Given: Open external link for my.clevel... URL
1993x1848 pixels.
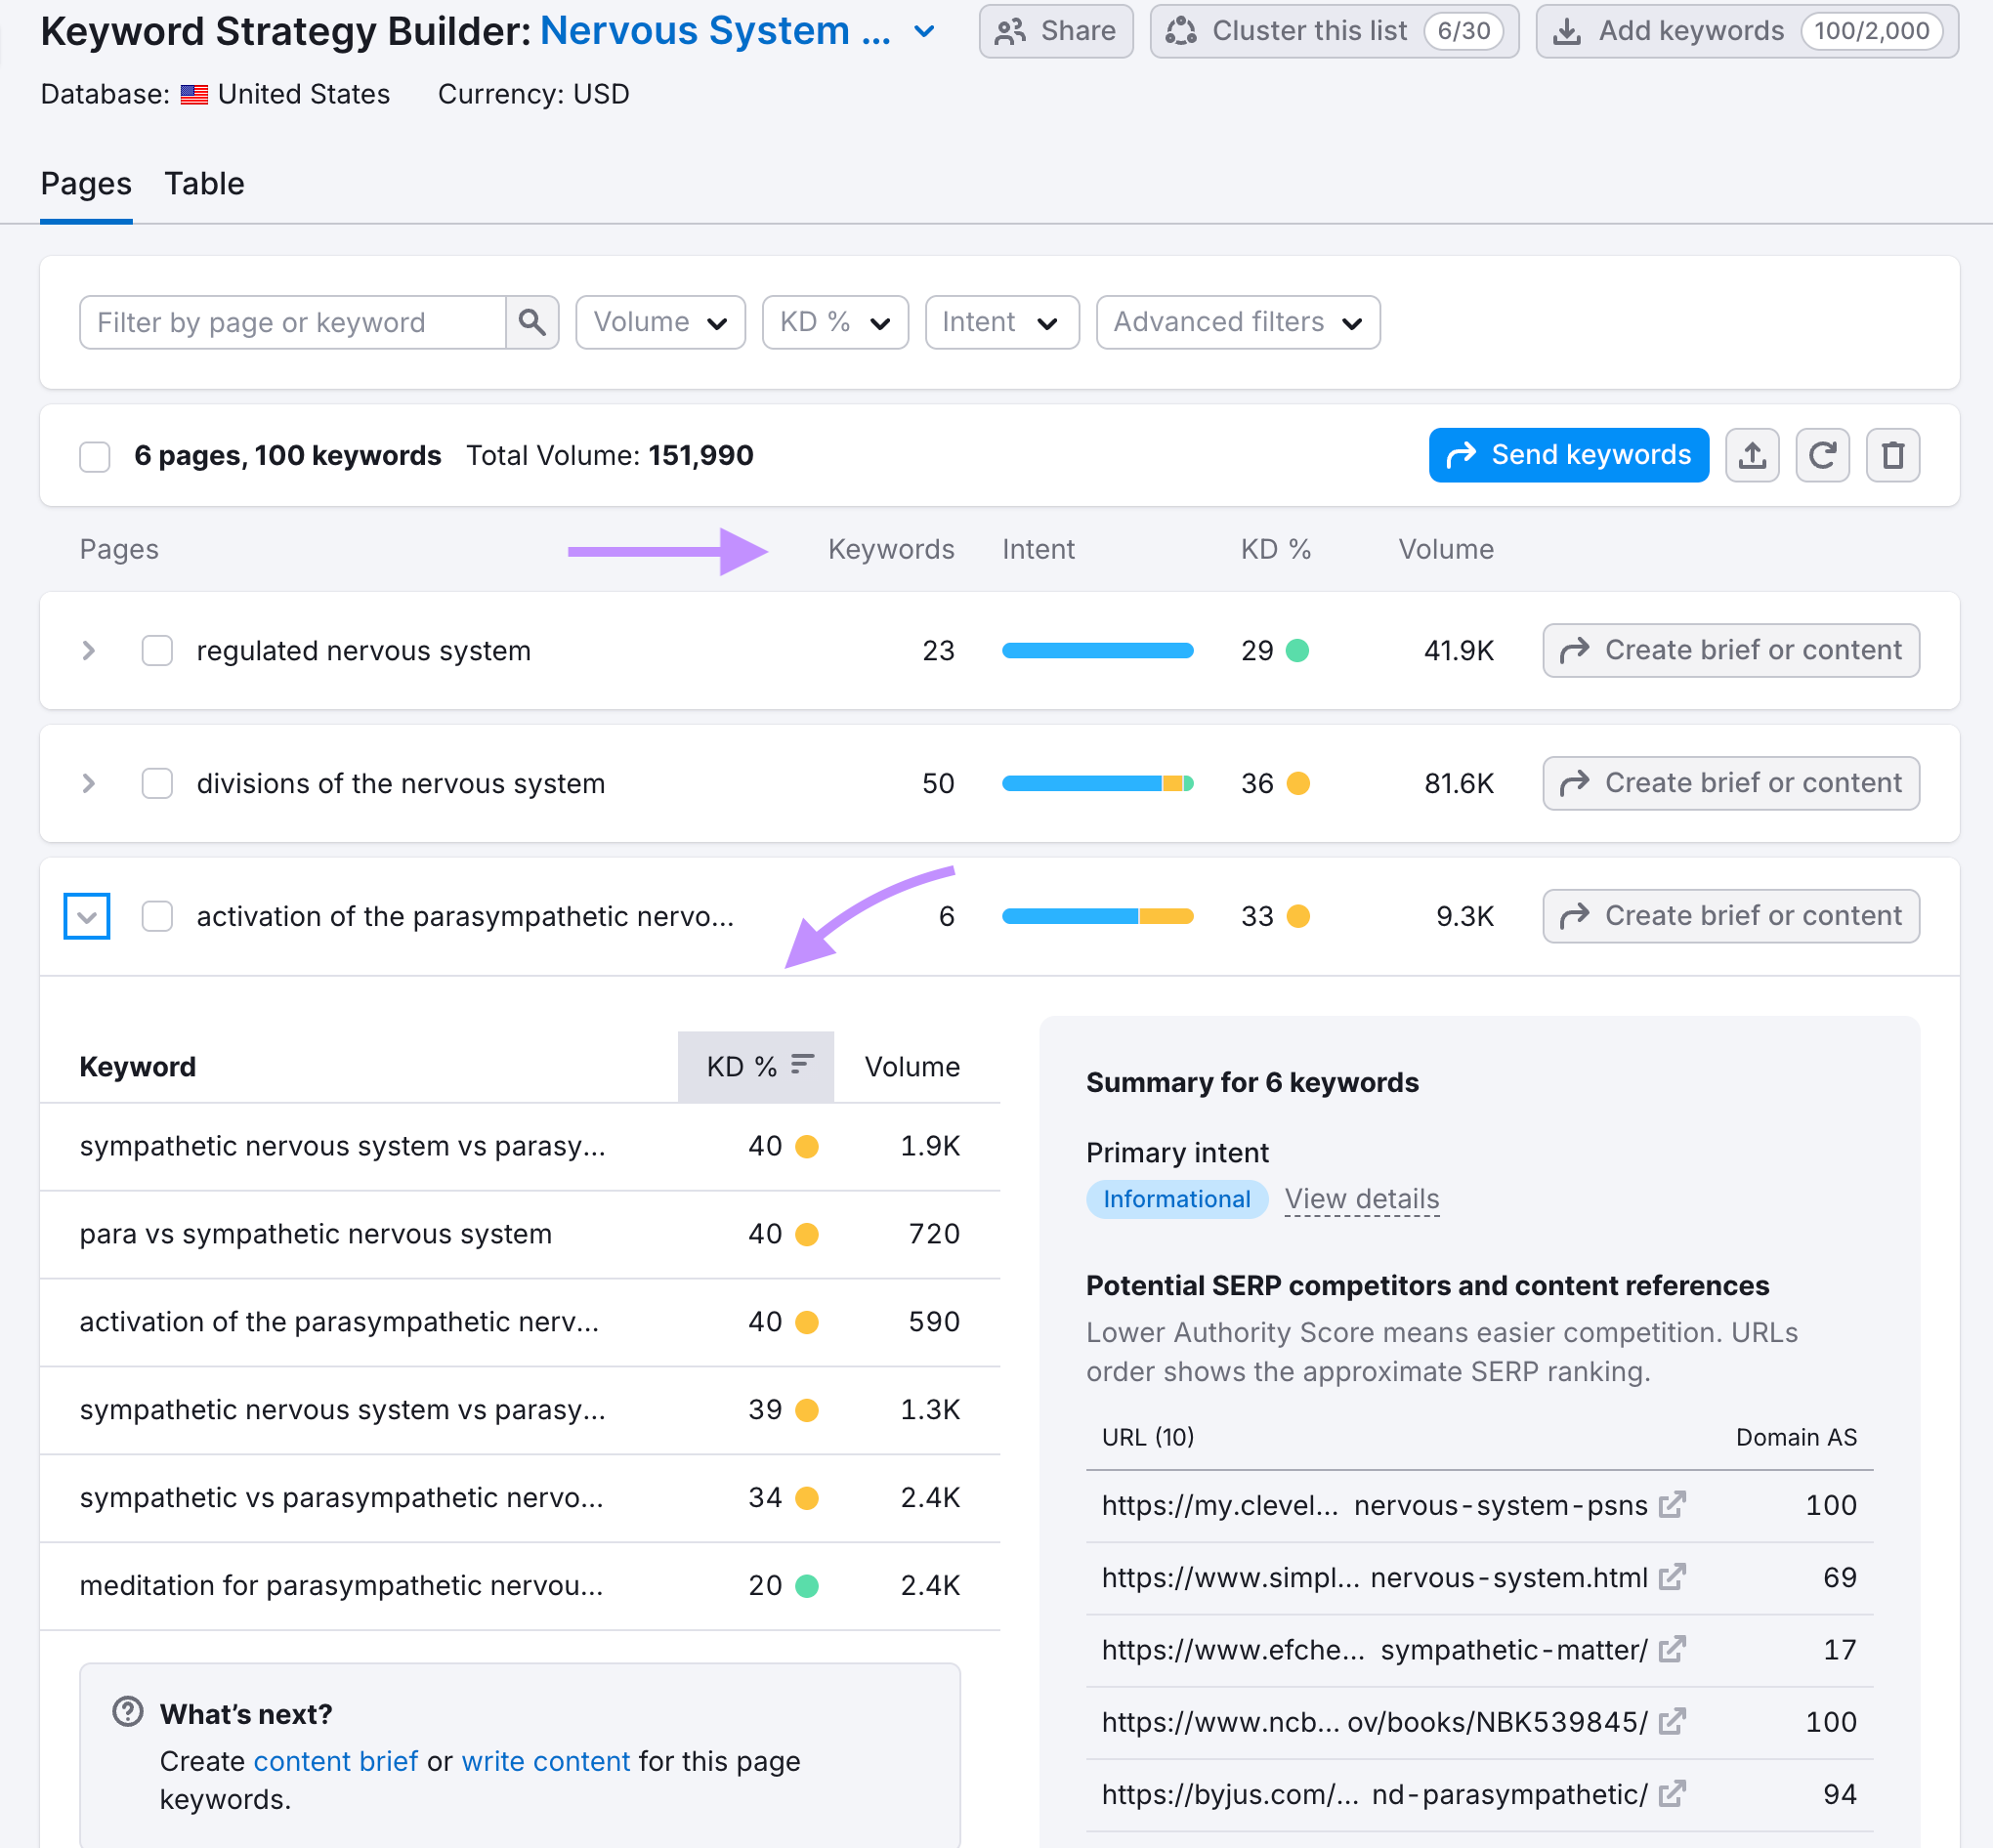Looking at the screenshot, I should [x=1671, y=1504].
